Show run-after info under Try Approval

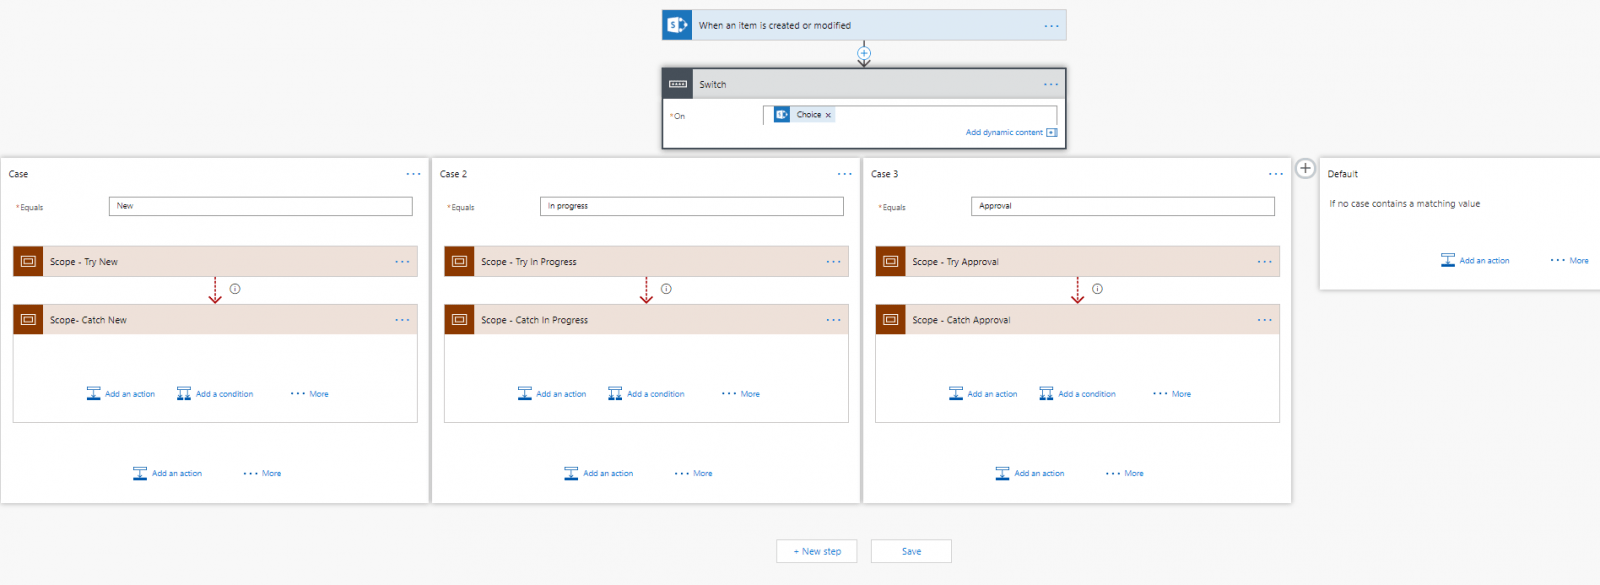point(1097,289)
